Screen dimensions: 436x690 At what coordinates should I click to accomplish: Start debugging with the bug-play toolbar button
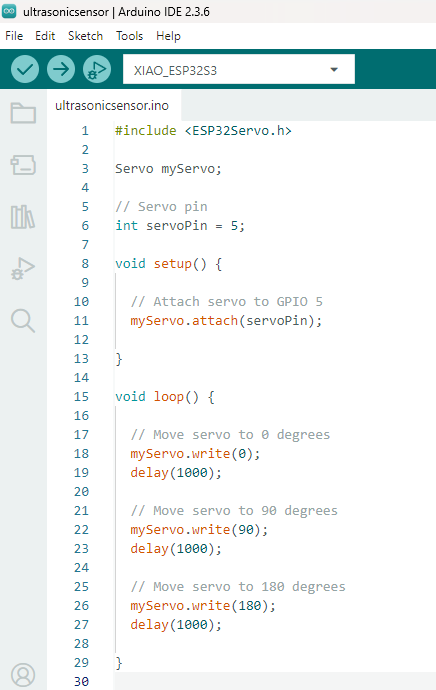(x=97, y=69)
